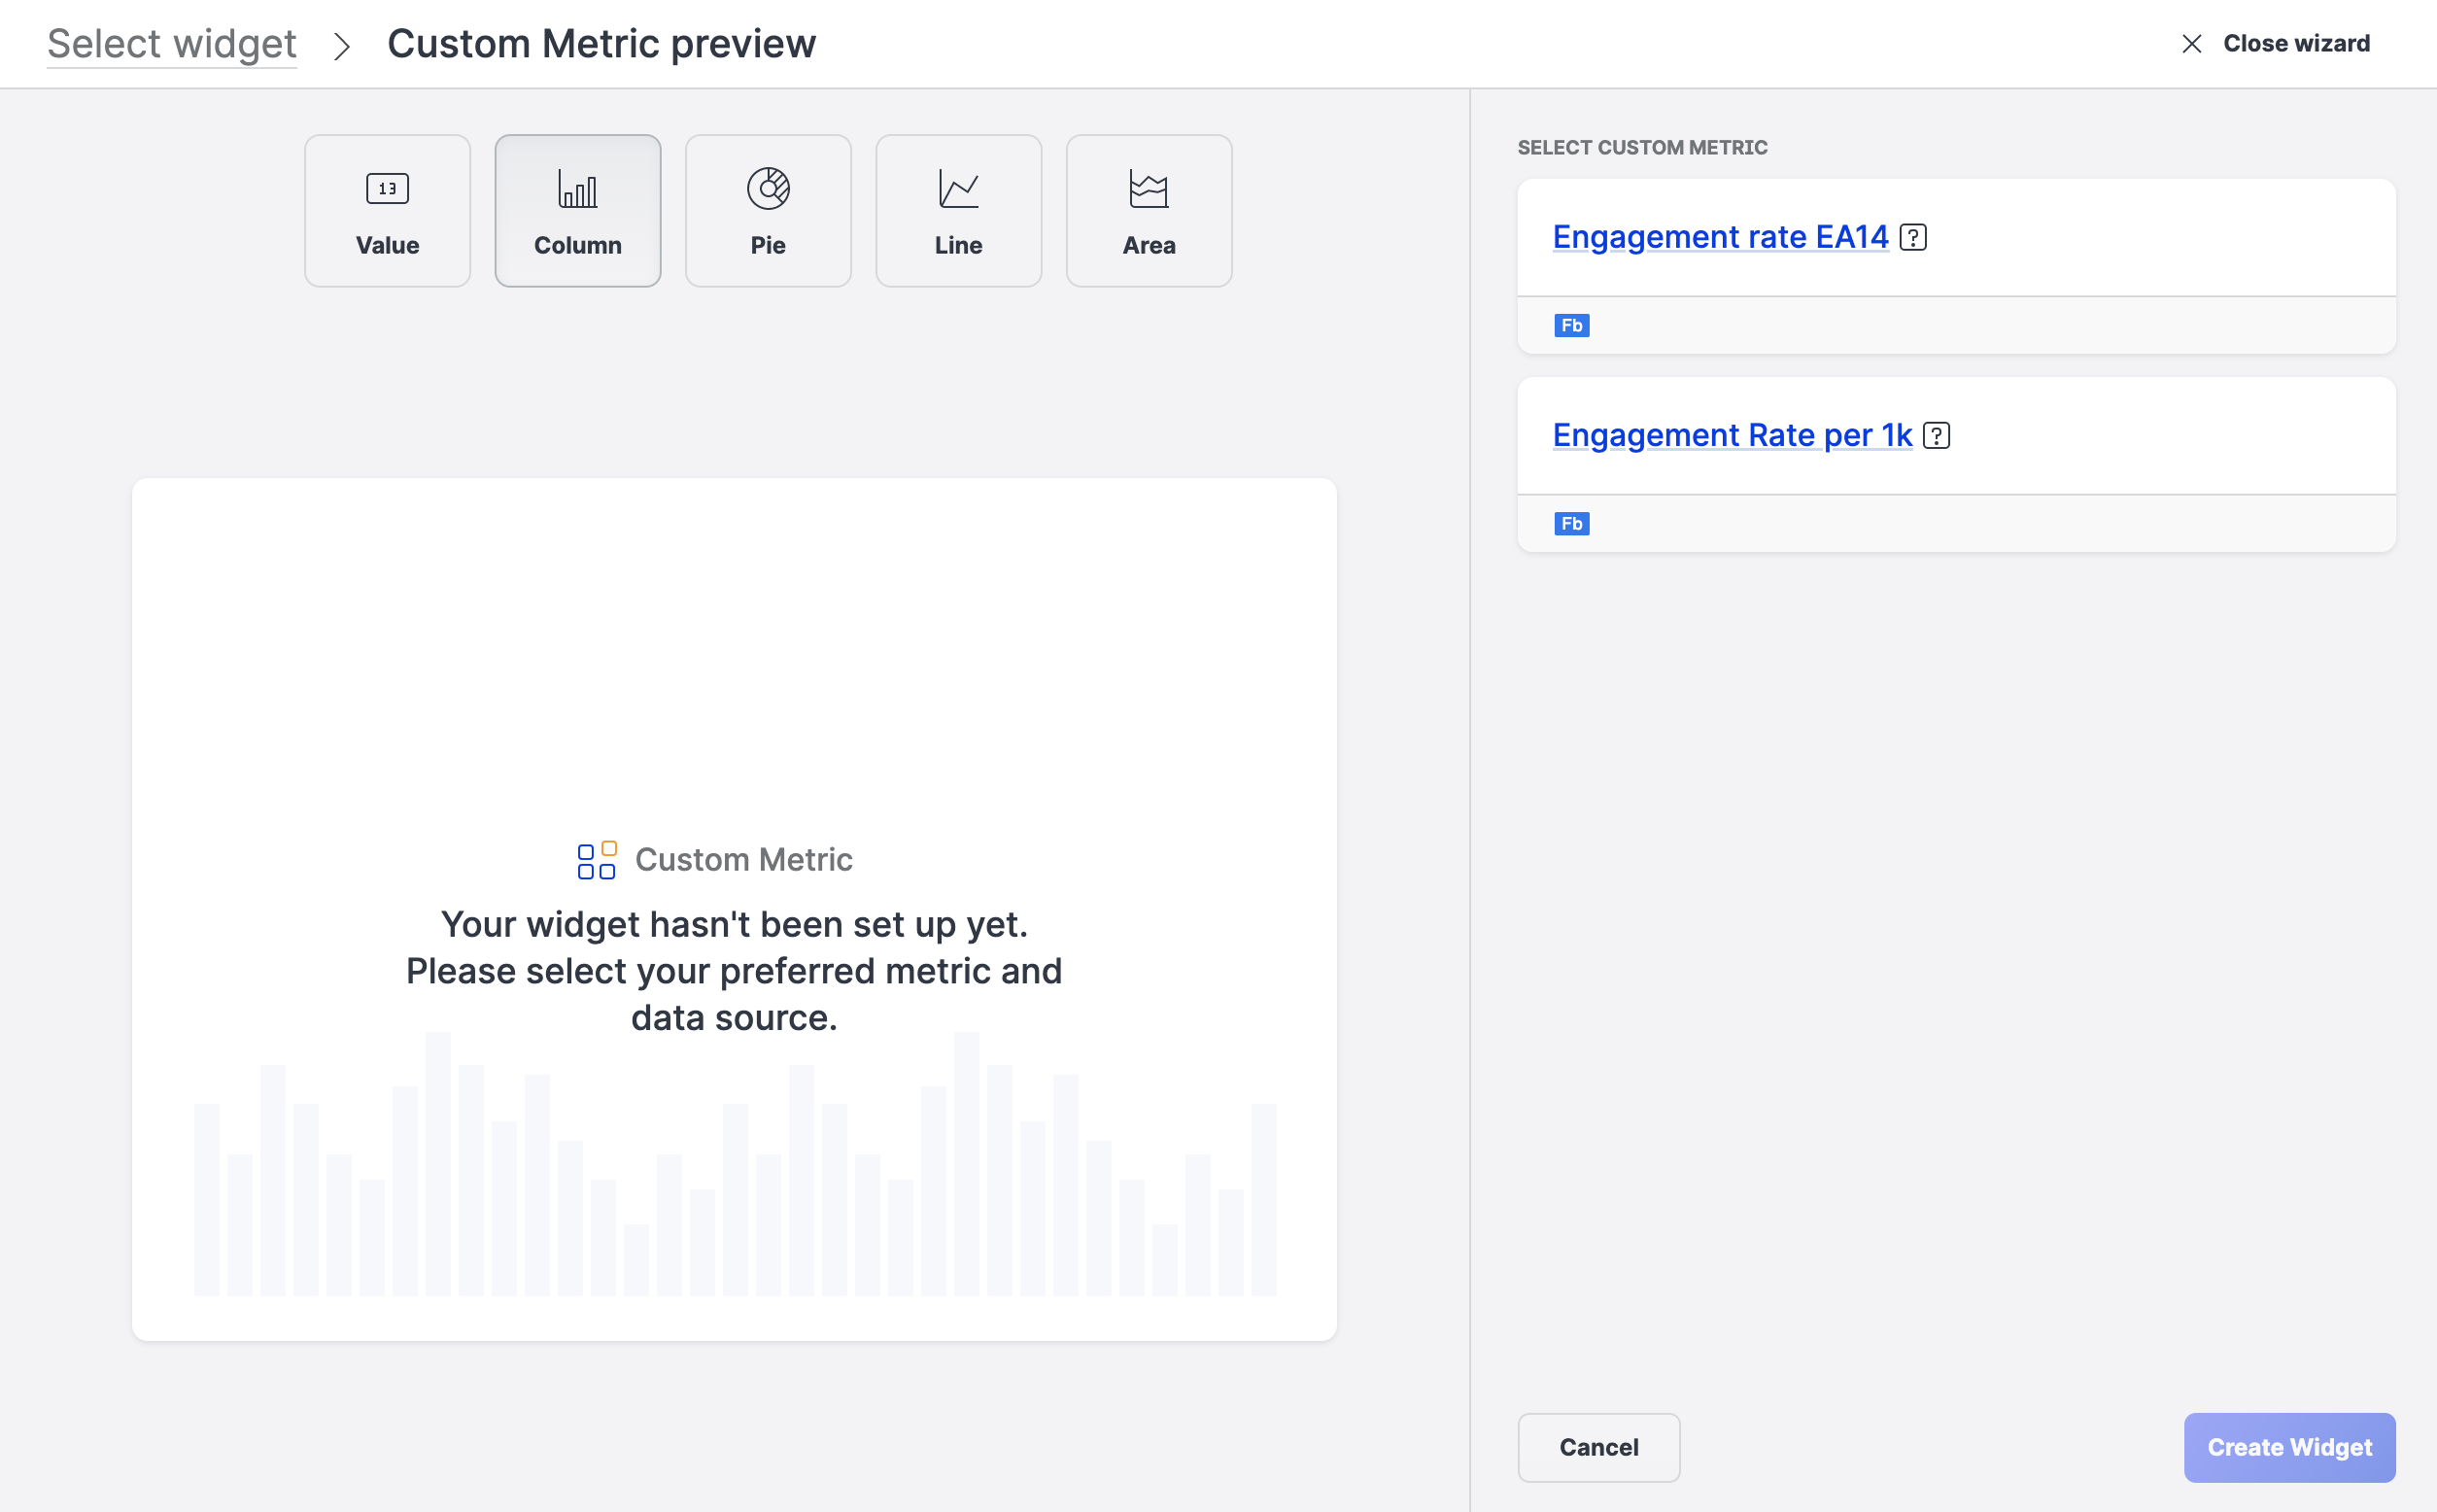Expand the breadcrumb chevron between wizard steps
Viewport: 2437px width, 1512px height.
point(344,46)
